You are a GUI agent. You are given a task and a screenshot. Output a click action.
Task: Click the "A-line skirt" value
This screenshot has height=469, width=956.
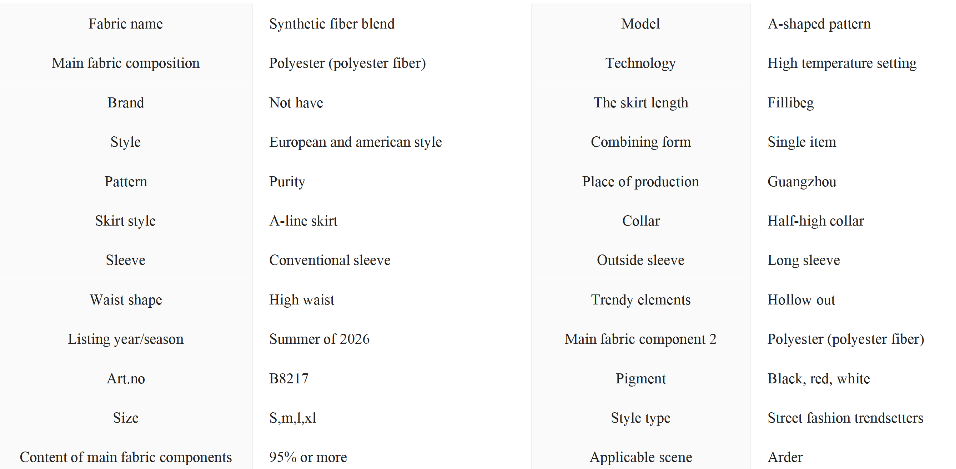(x=303, y=221)
